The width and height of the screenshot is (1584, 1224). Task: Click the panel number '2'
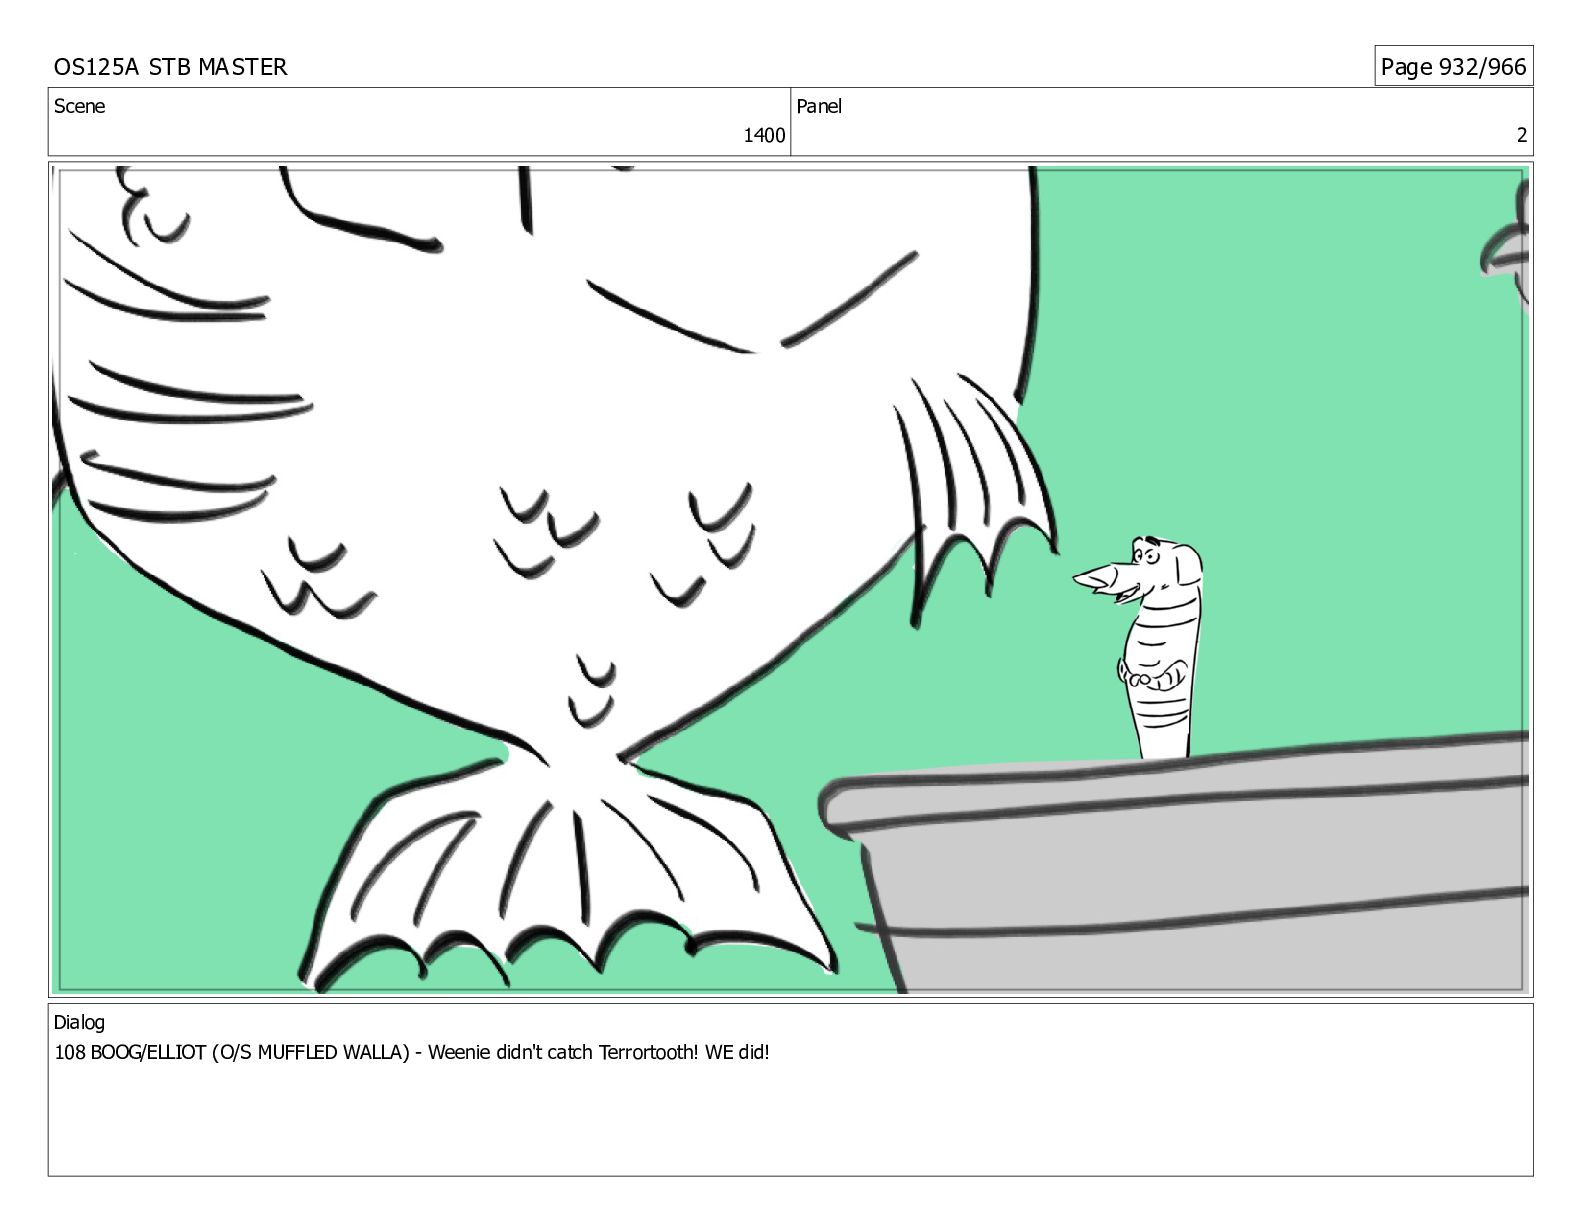coord(1522,135)
